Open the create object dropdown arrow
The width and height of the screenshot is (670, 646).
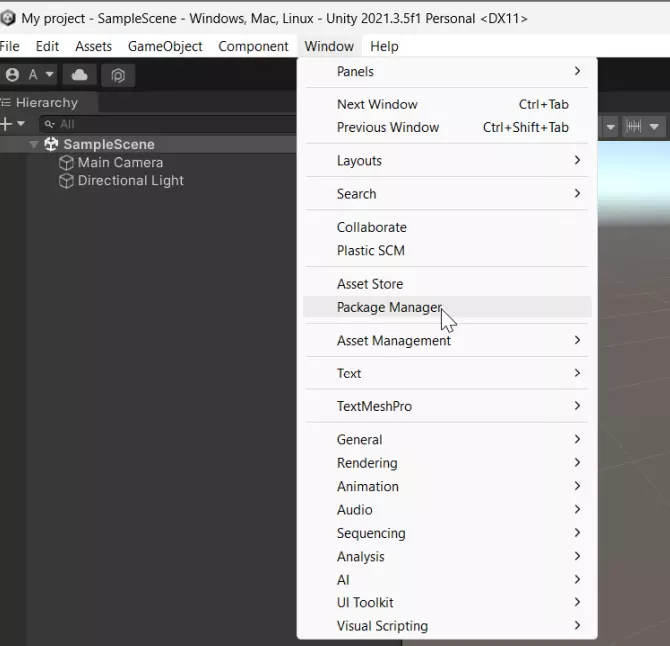coord(21,124)
